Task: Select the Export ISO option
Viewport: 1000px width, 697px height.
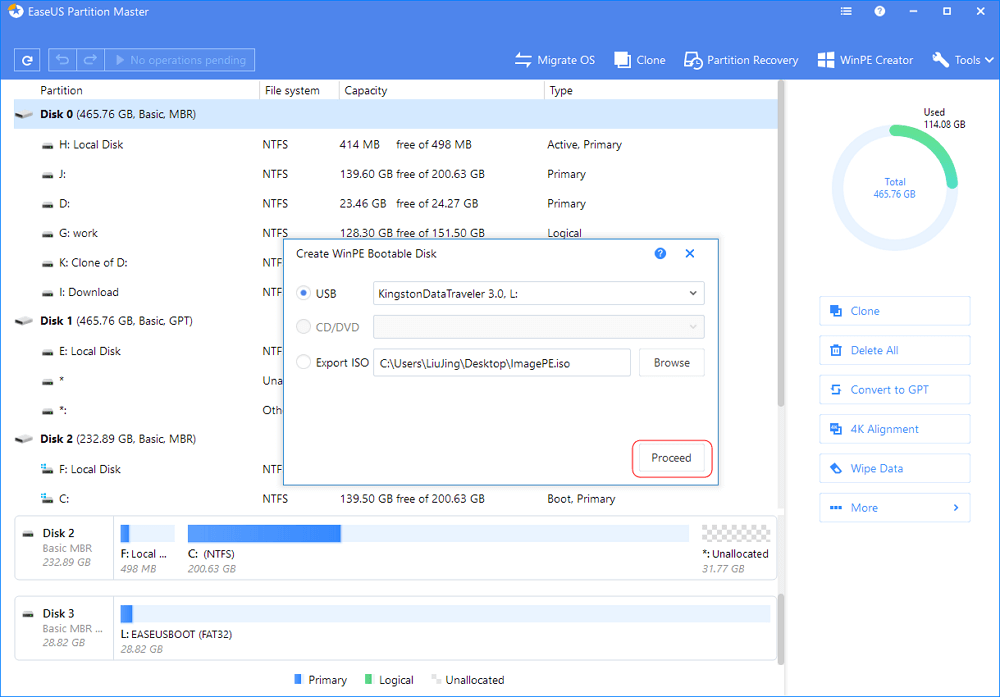Action: pos(302,362)
